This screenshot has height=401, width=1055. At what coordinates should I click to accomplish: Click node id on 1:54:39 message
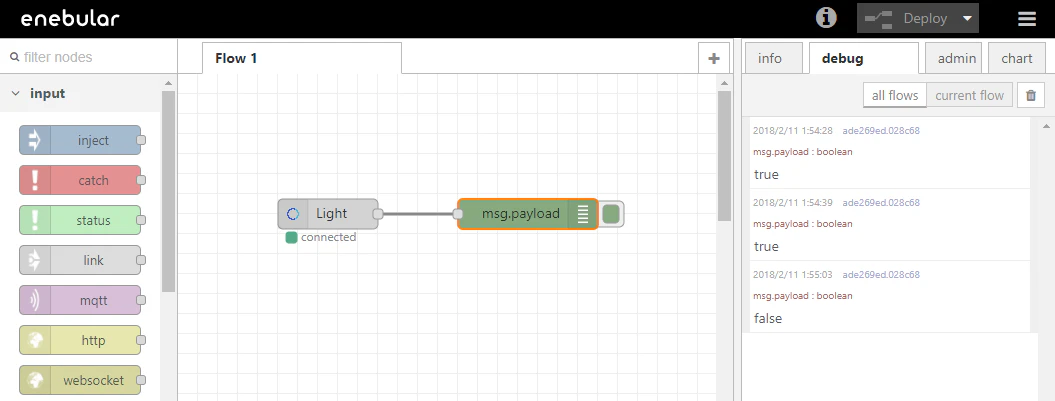pos(881,203)
